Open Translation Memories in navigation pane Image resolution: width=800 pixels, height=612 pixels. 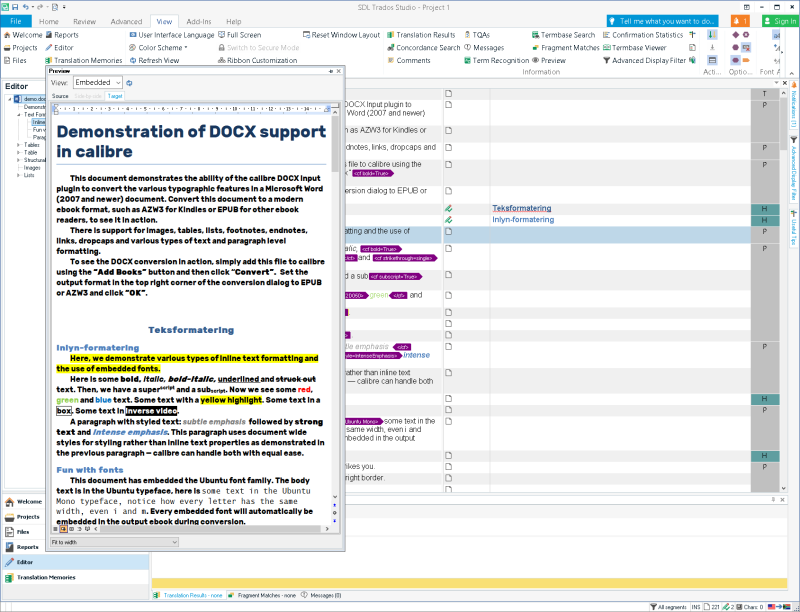pos(76,577)
